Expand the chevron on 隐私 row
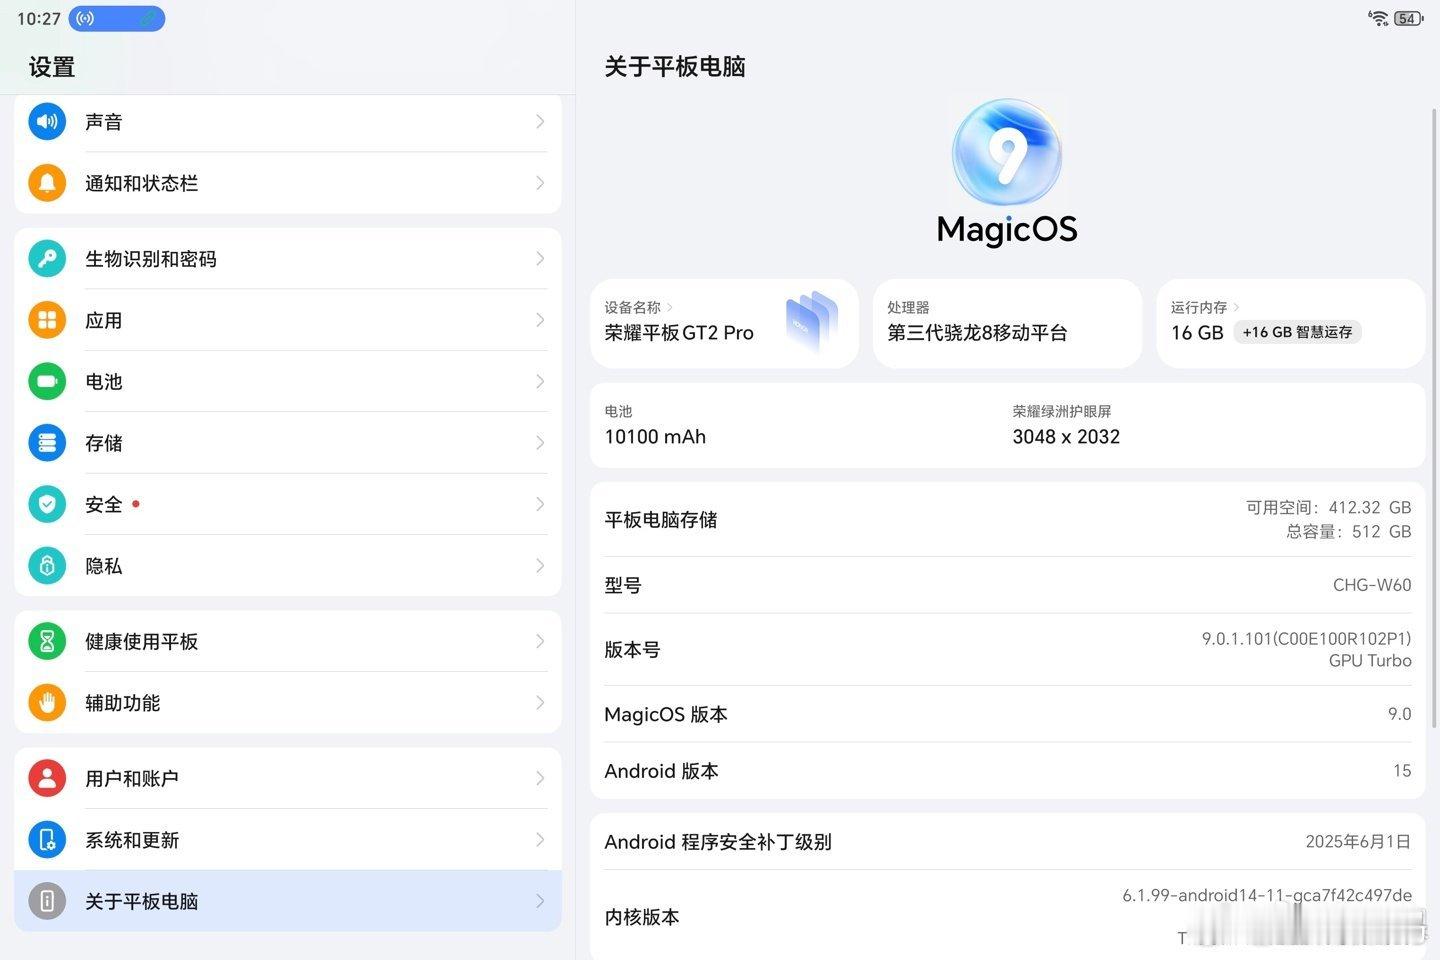This screenshot has width=1440, height=960. click(540, 566)
